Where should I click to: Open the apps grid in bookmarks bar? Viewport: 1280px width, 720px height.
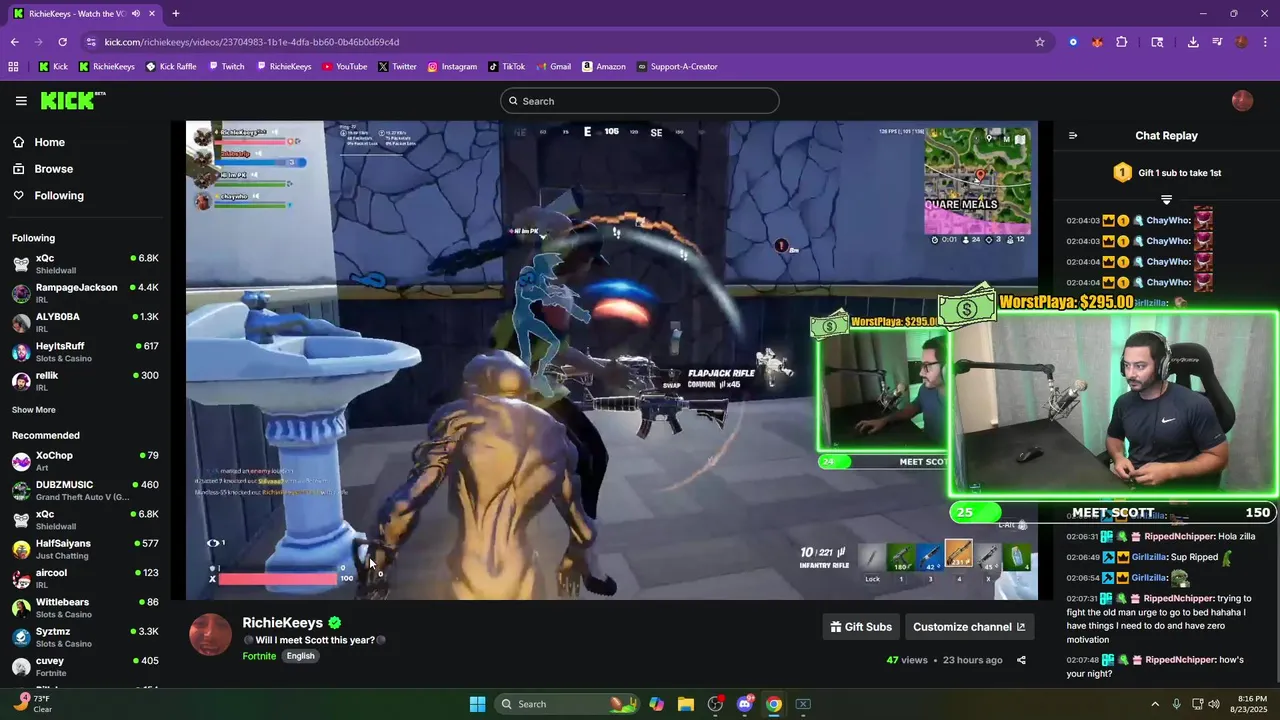[13, 67]
